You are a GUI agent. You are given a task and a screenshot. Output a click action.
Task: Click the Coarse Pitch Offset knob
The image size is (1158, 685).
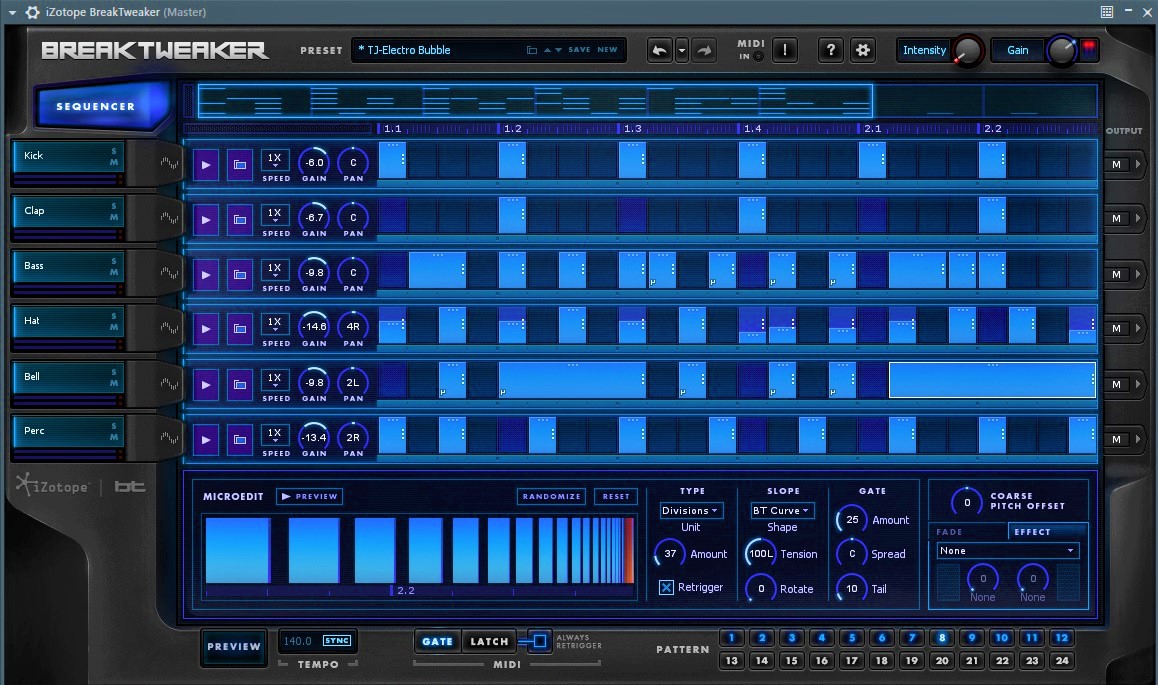tap(967, 502)
